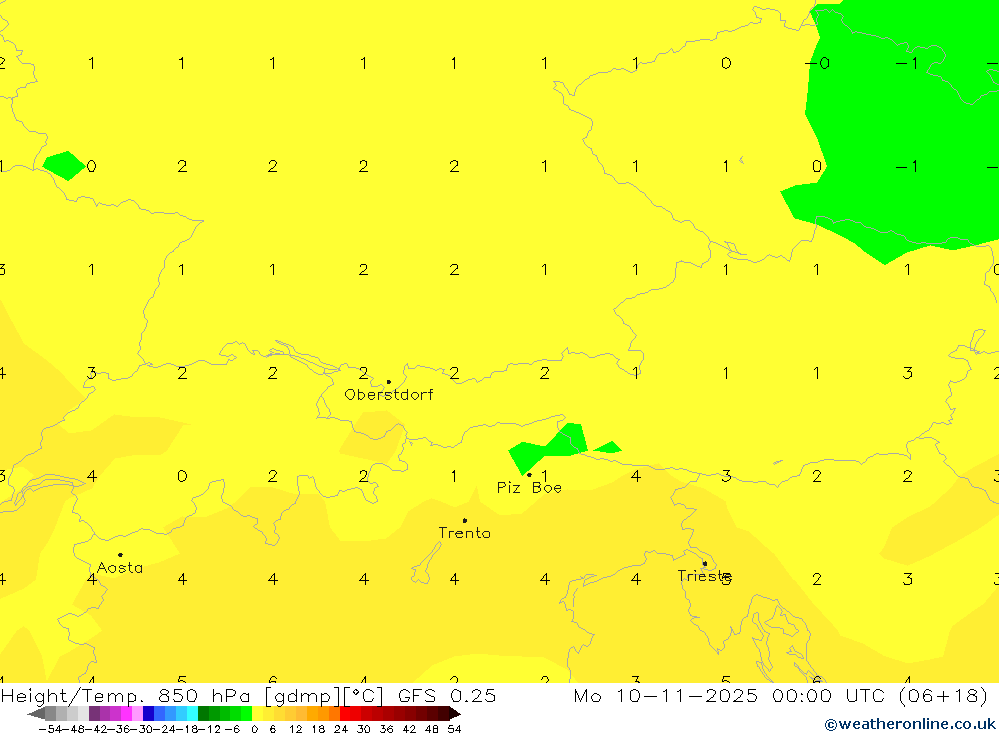Pick the dark blue swatch in color scale
Image resolution: width=1000 pixels, height=733 pixels.
149,714
